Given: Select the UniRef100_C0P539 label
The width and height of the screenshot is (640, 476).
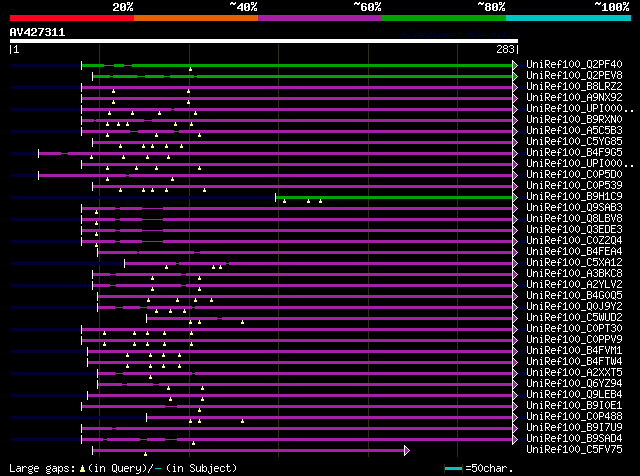Looking at the screenshot, I should (x=574, y=185).
